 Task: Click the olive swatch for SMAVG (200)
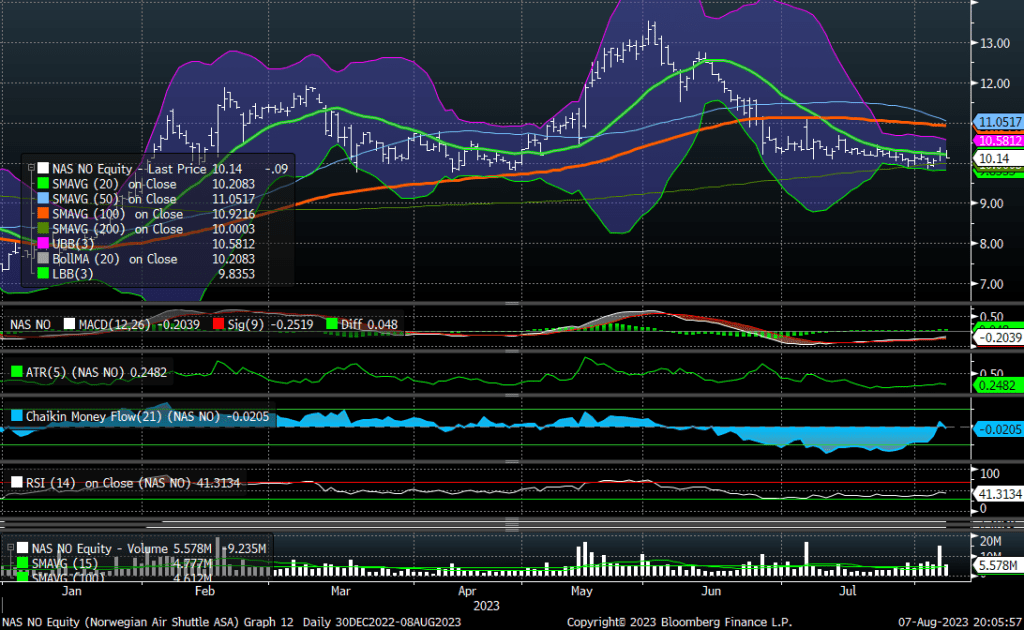click(43, 229)
